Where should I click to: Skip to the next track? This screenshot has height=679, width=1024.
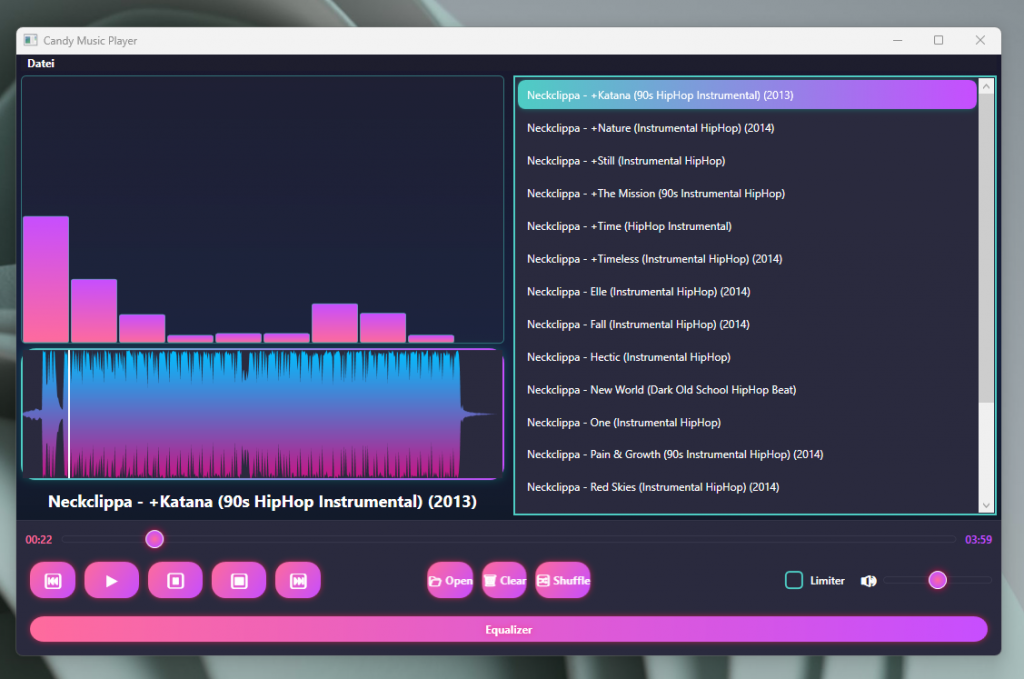298,580
